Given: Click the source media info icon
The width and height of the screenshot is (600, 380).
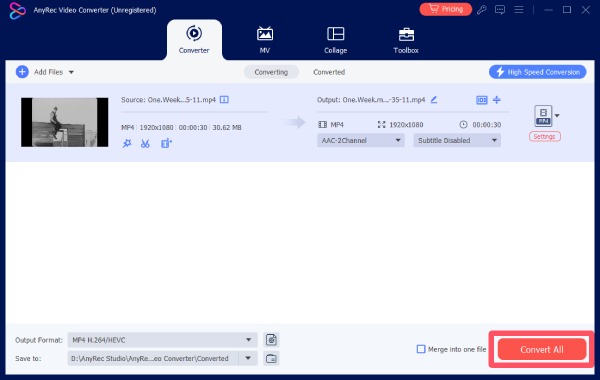Looking at the screenshot, I should pyautogui.click(x=224, y=100).
